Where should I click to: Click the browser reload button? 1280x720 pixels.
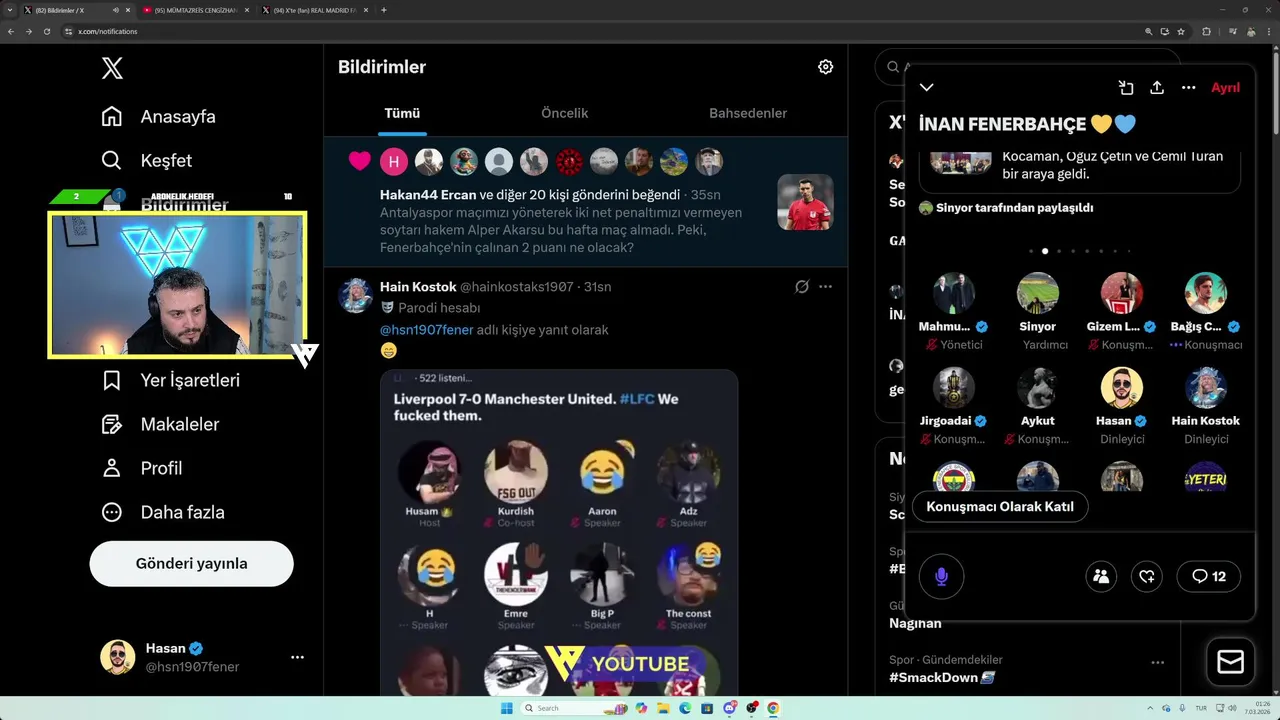click(x=45, y=31)
